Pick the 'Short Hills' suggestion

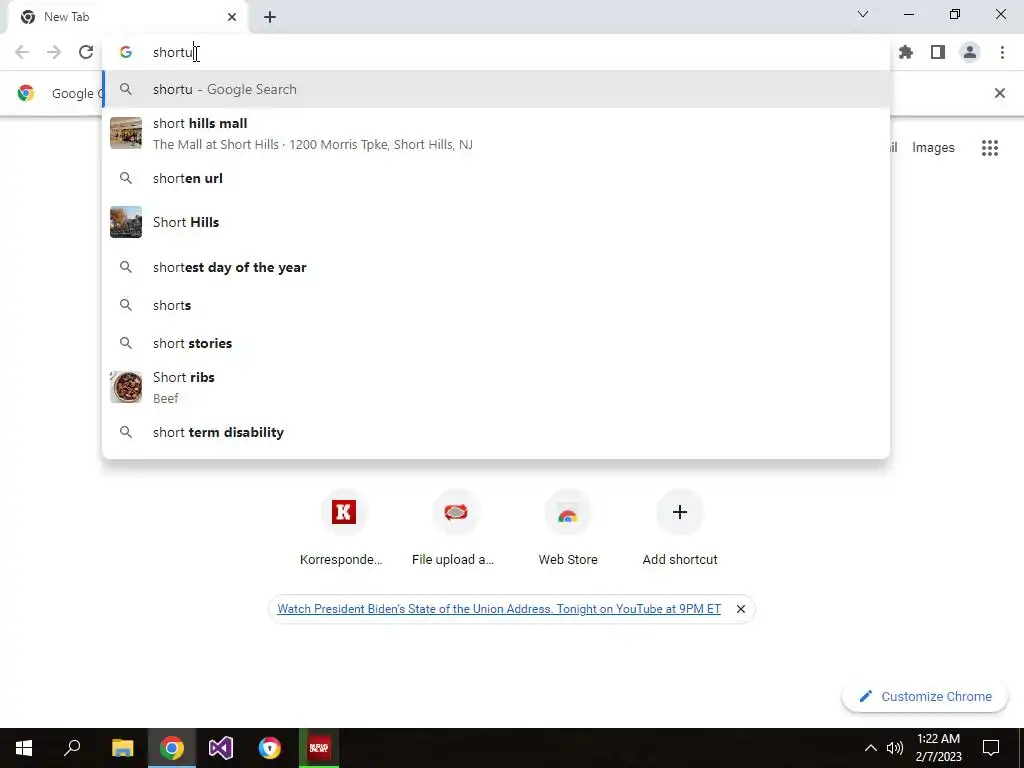click(496, 222)
